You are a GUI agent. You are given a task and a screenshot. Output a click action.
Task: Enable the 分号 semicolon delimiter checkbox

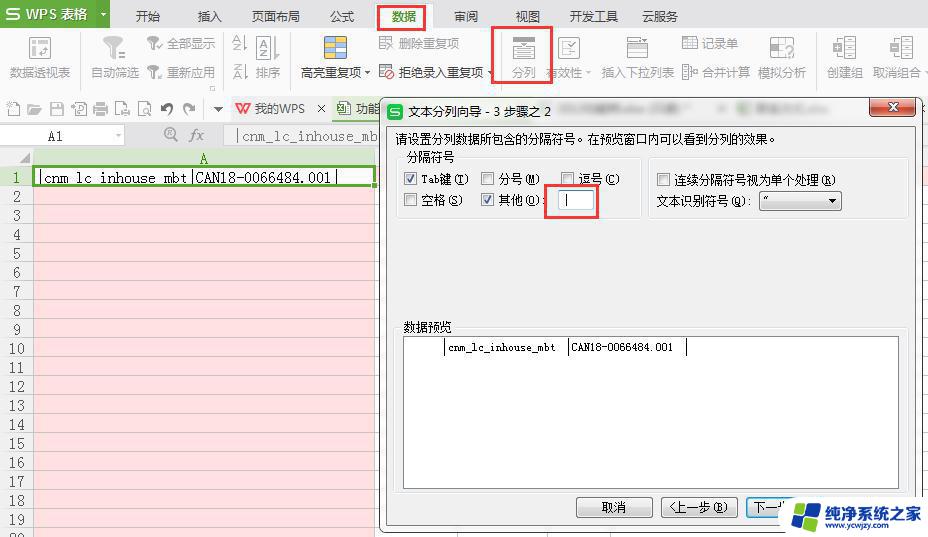point(488,179)
